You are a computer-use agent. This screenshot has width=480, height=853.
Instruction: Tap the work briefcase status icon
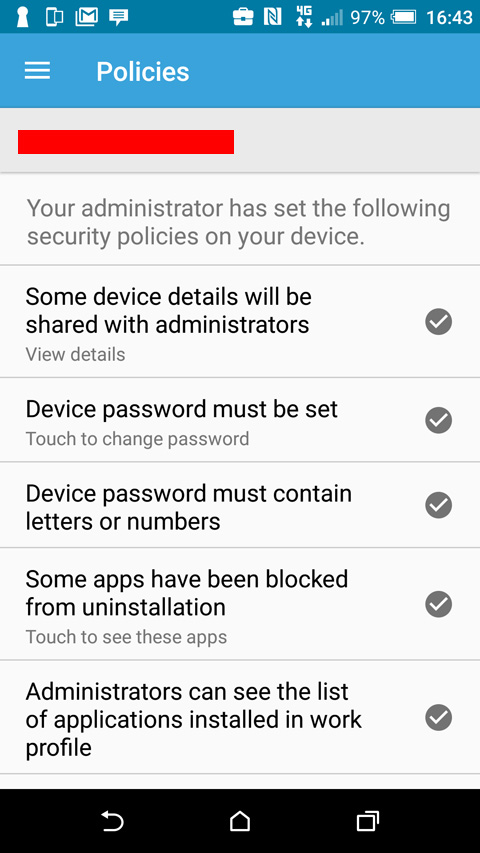coord(243,17)
